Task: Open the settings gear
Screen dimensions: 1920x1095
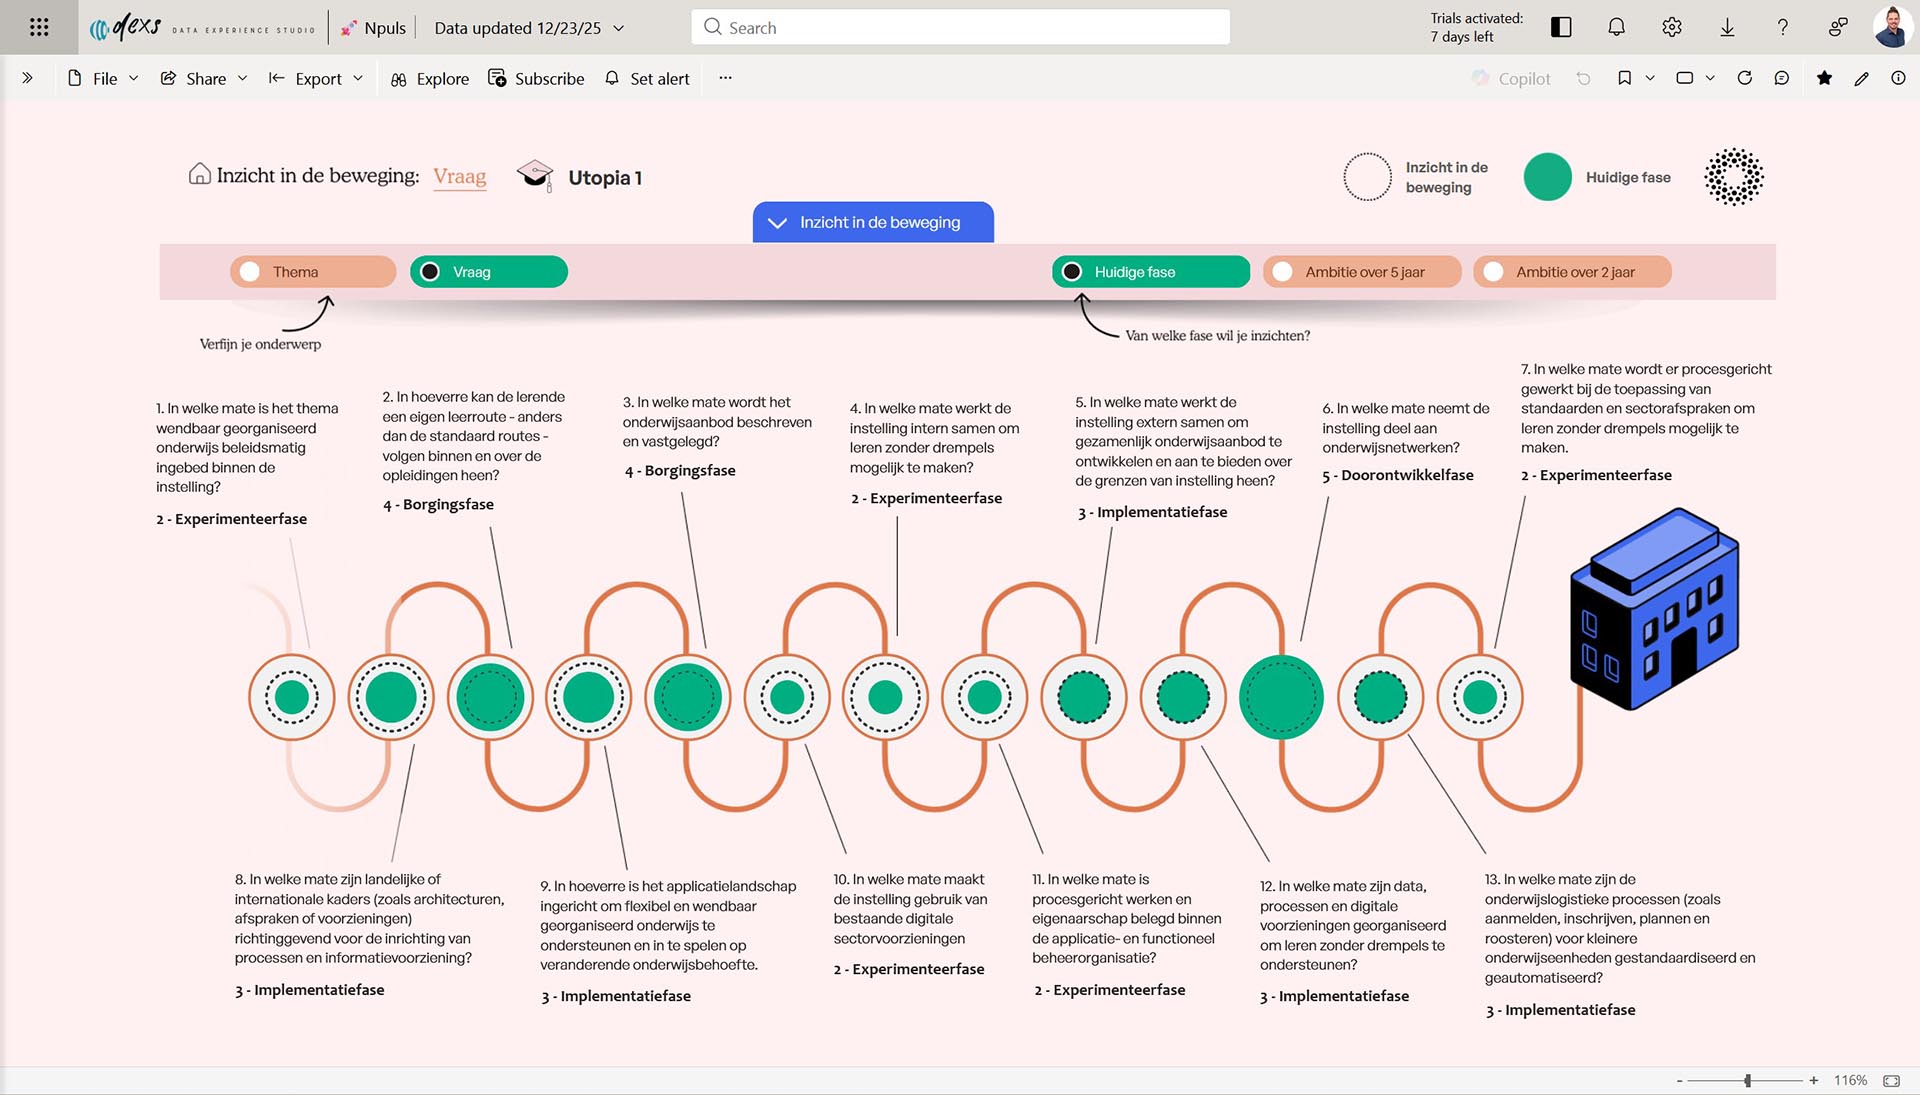Action: click(x=1672, y=27)
